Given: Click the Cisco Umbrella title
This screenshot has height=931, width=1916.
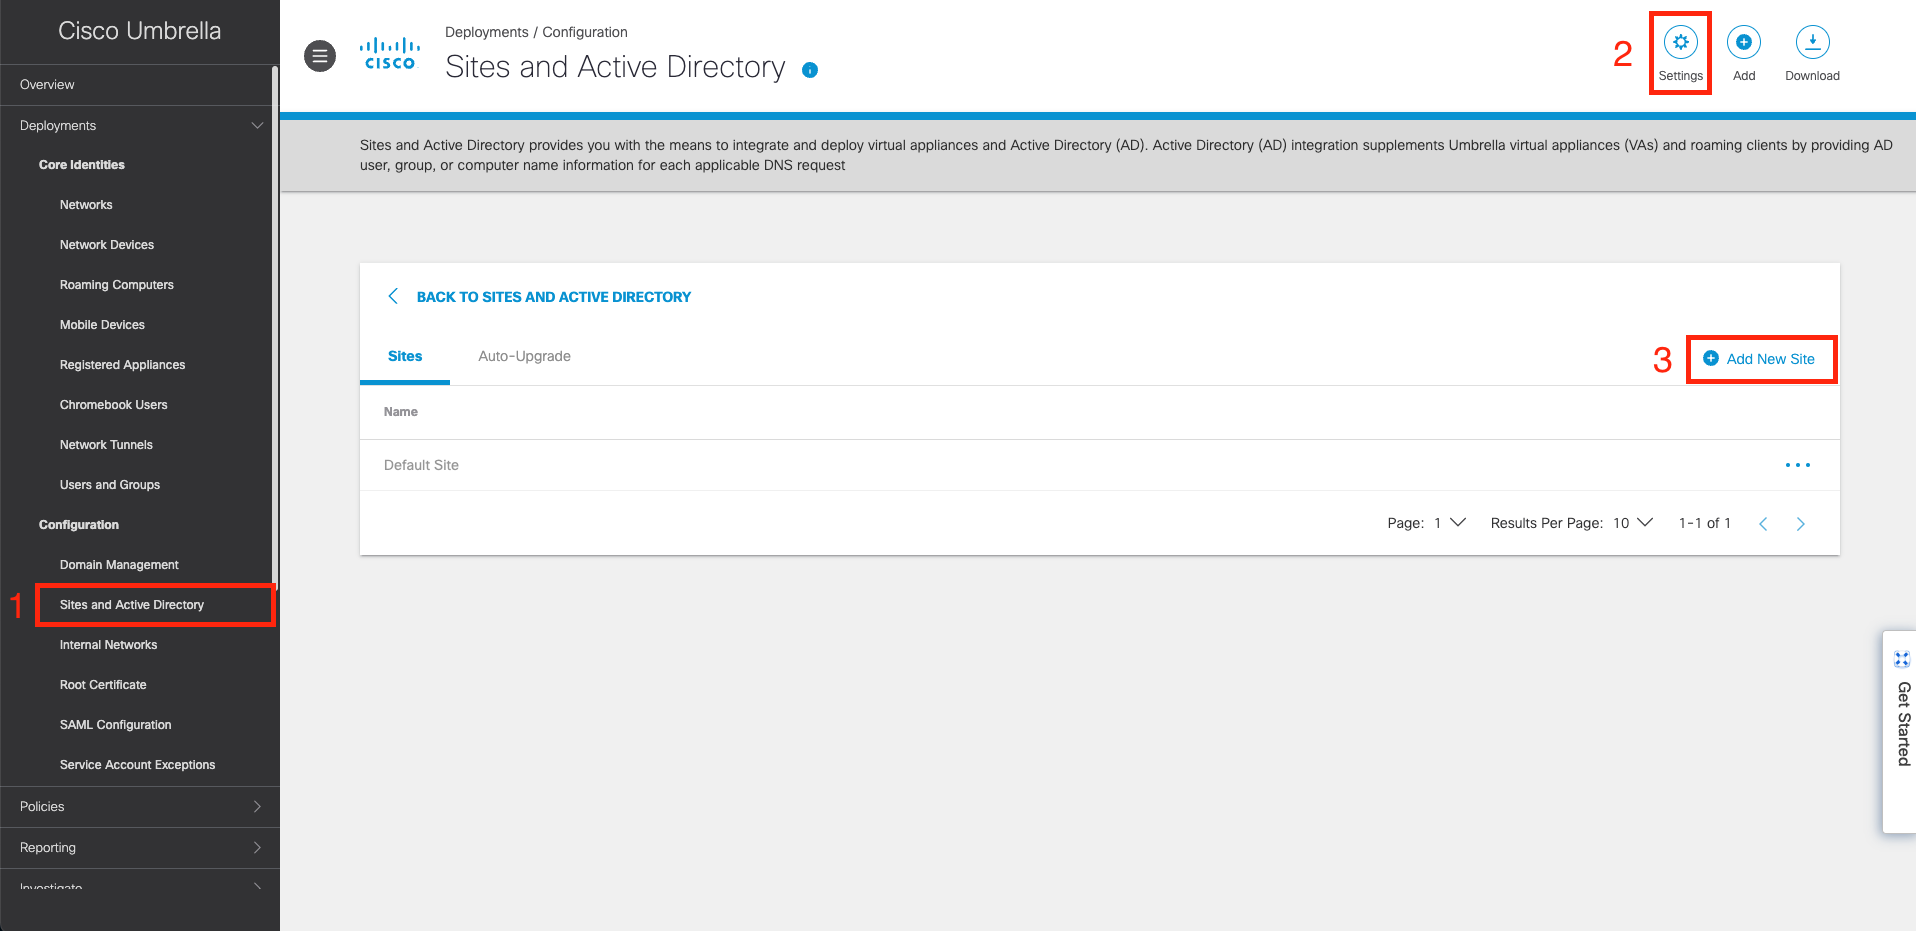Looking at the screenshot, I should (x=139, y=31).
